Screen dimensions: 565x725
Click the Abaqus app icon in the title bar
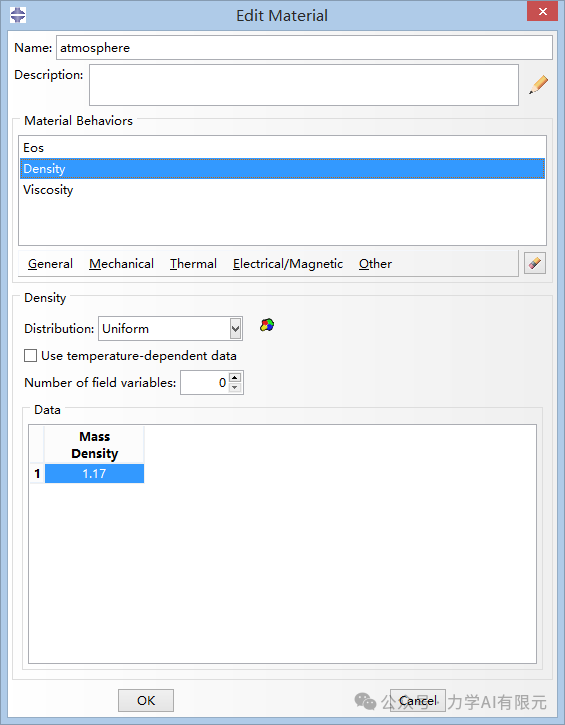pos(18,15)
